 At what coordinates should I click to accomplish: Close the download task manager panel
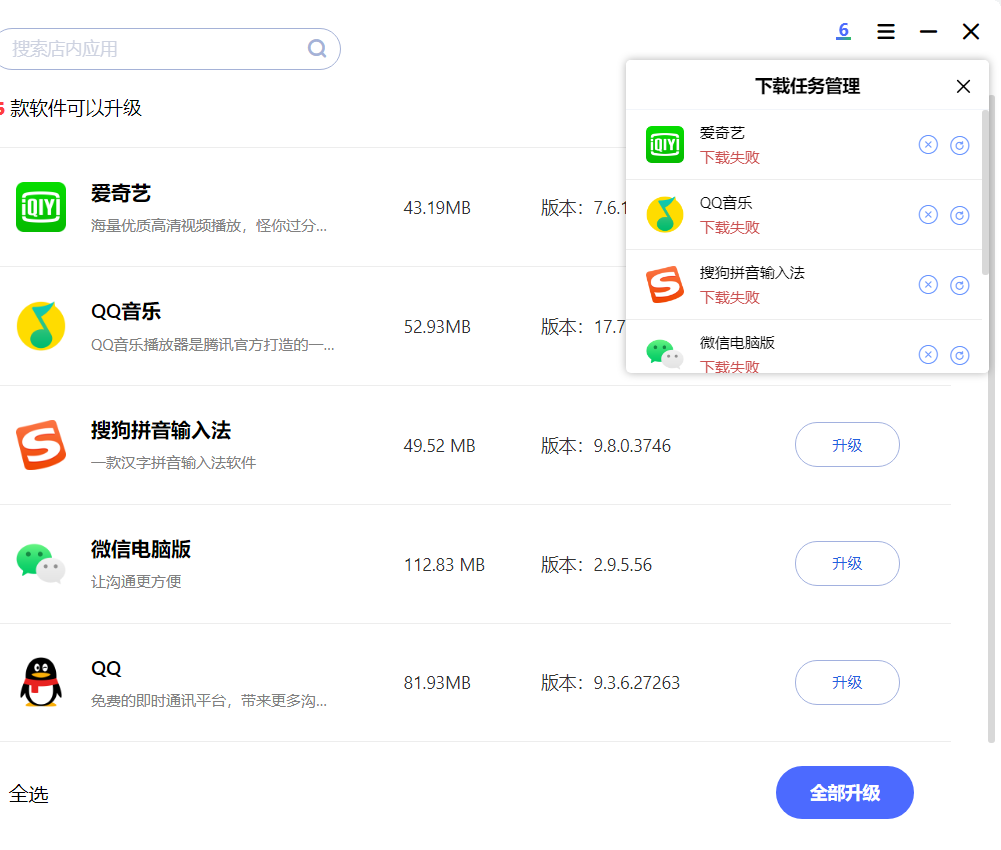(963, 86)
